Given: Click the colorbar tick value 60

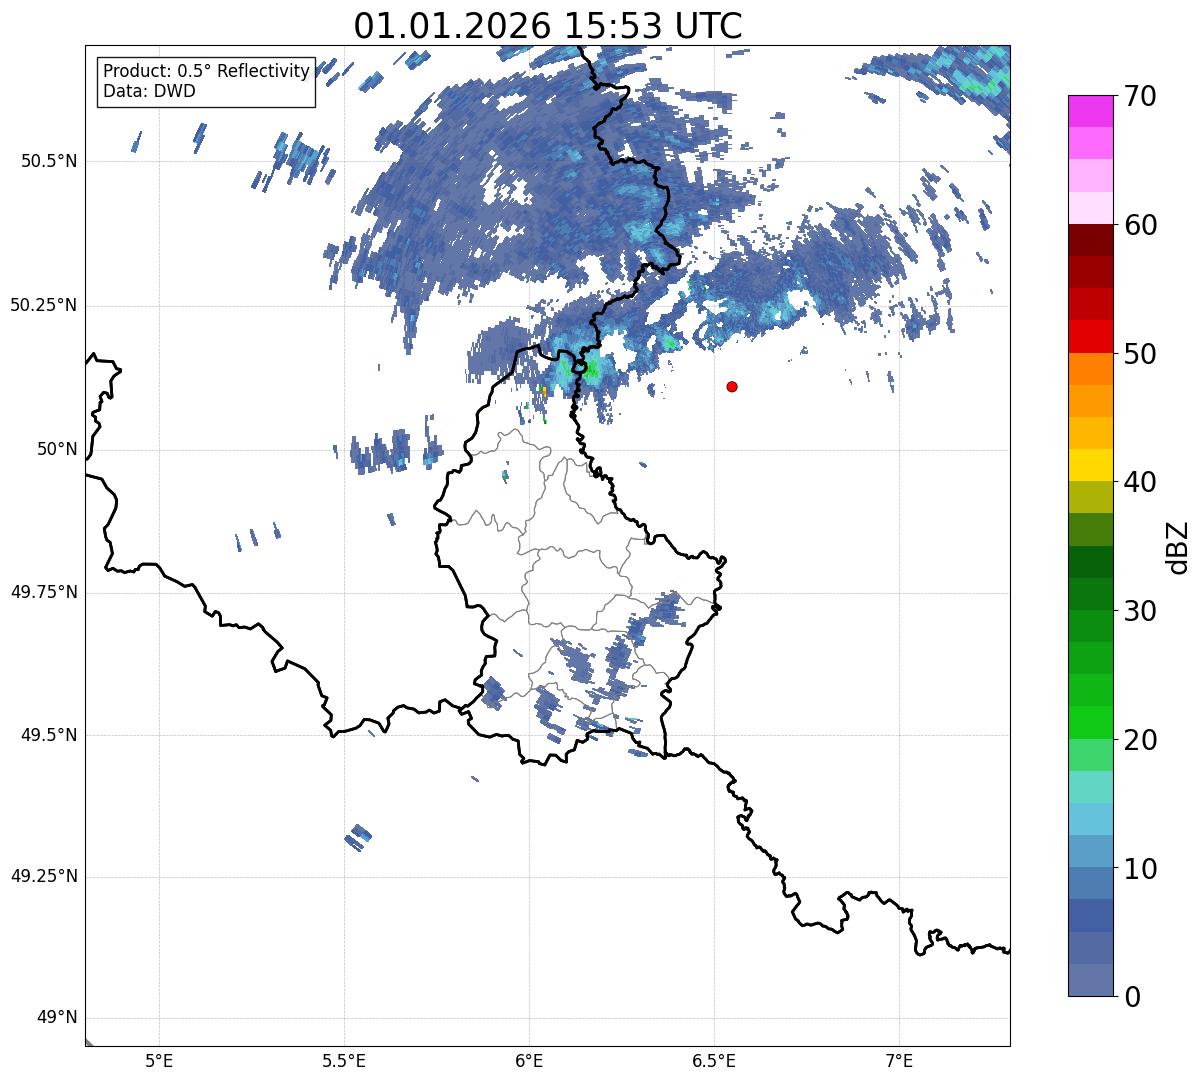Looking at the screenshot, I should [1140, 225].
